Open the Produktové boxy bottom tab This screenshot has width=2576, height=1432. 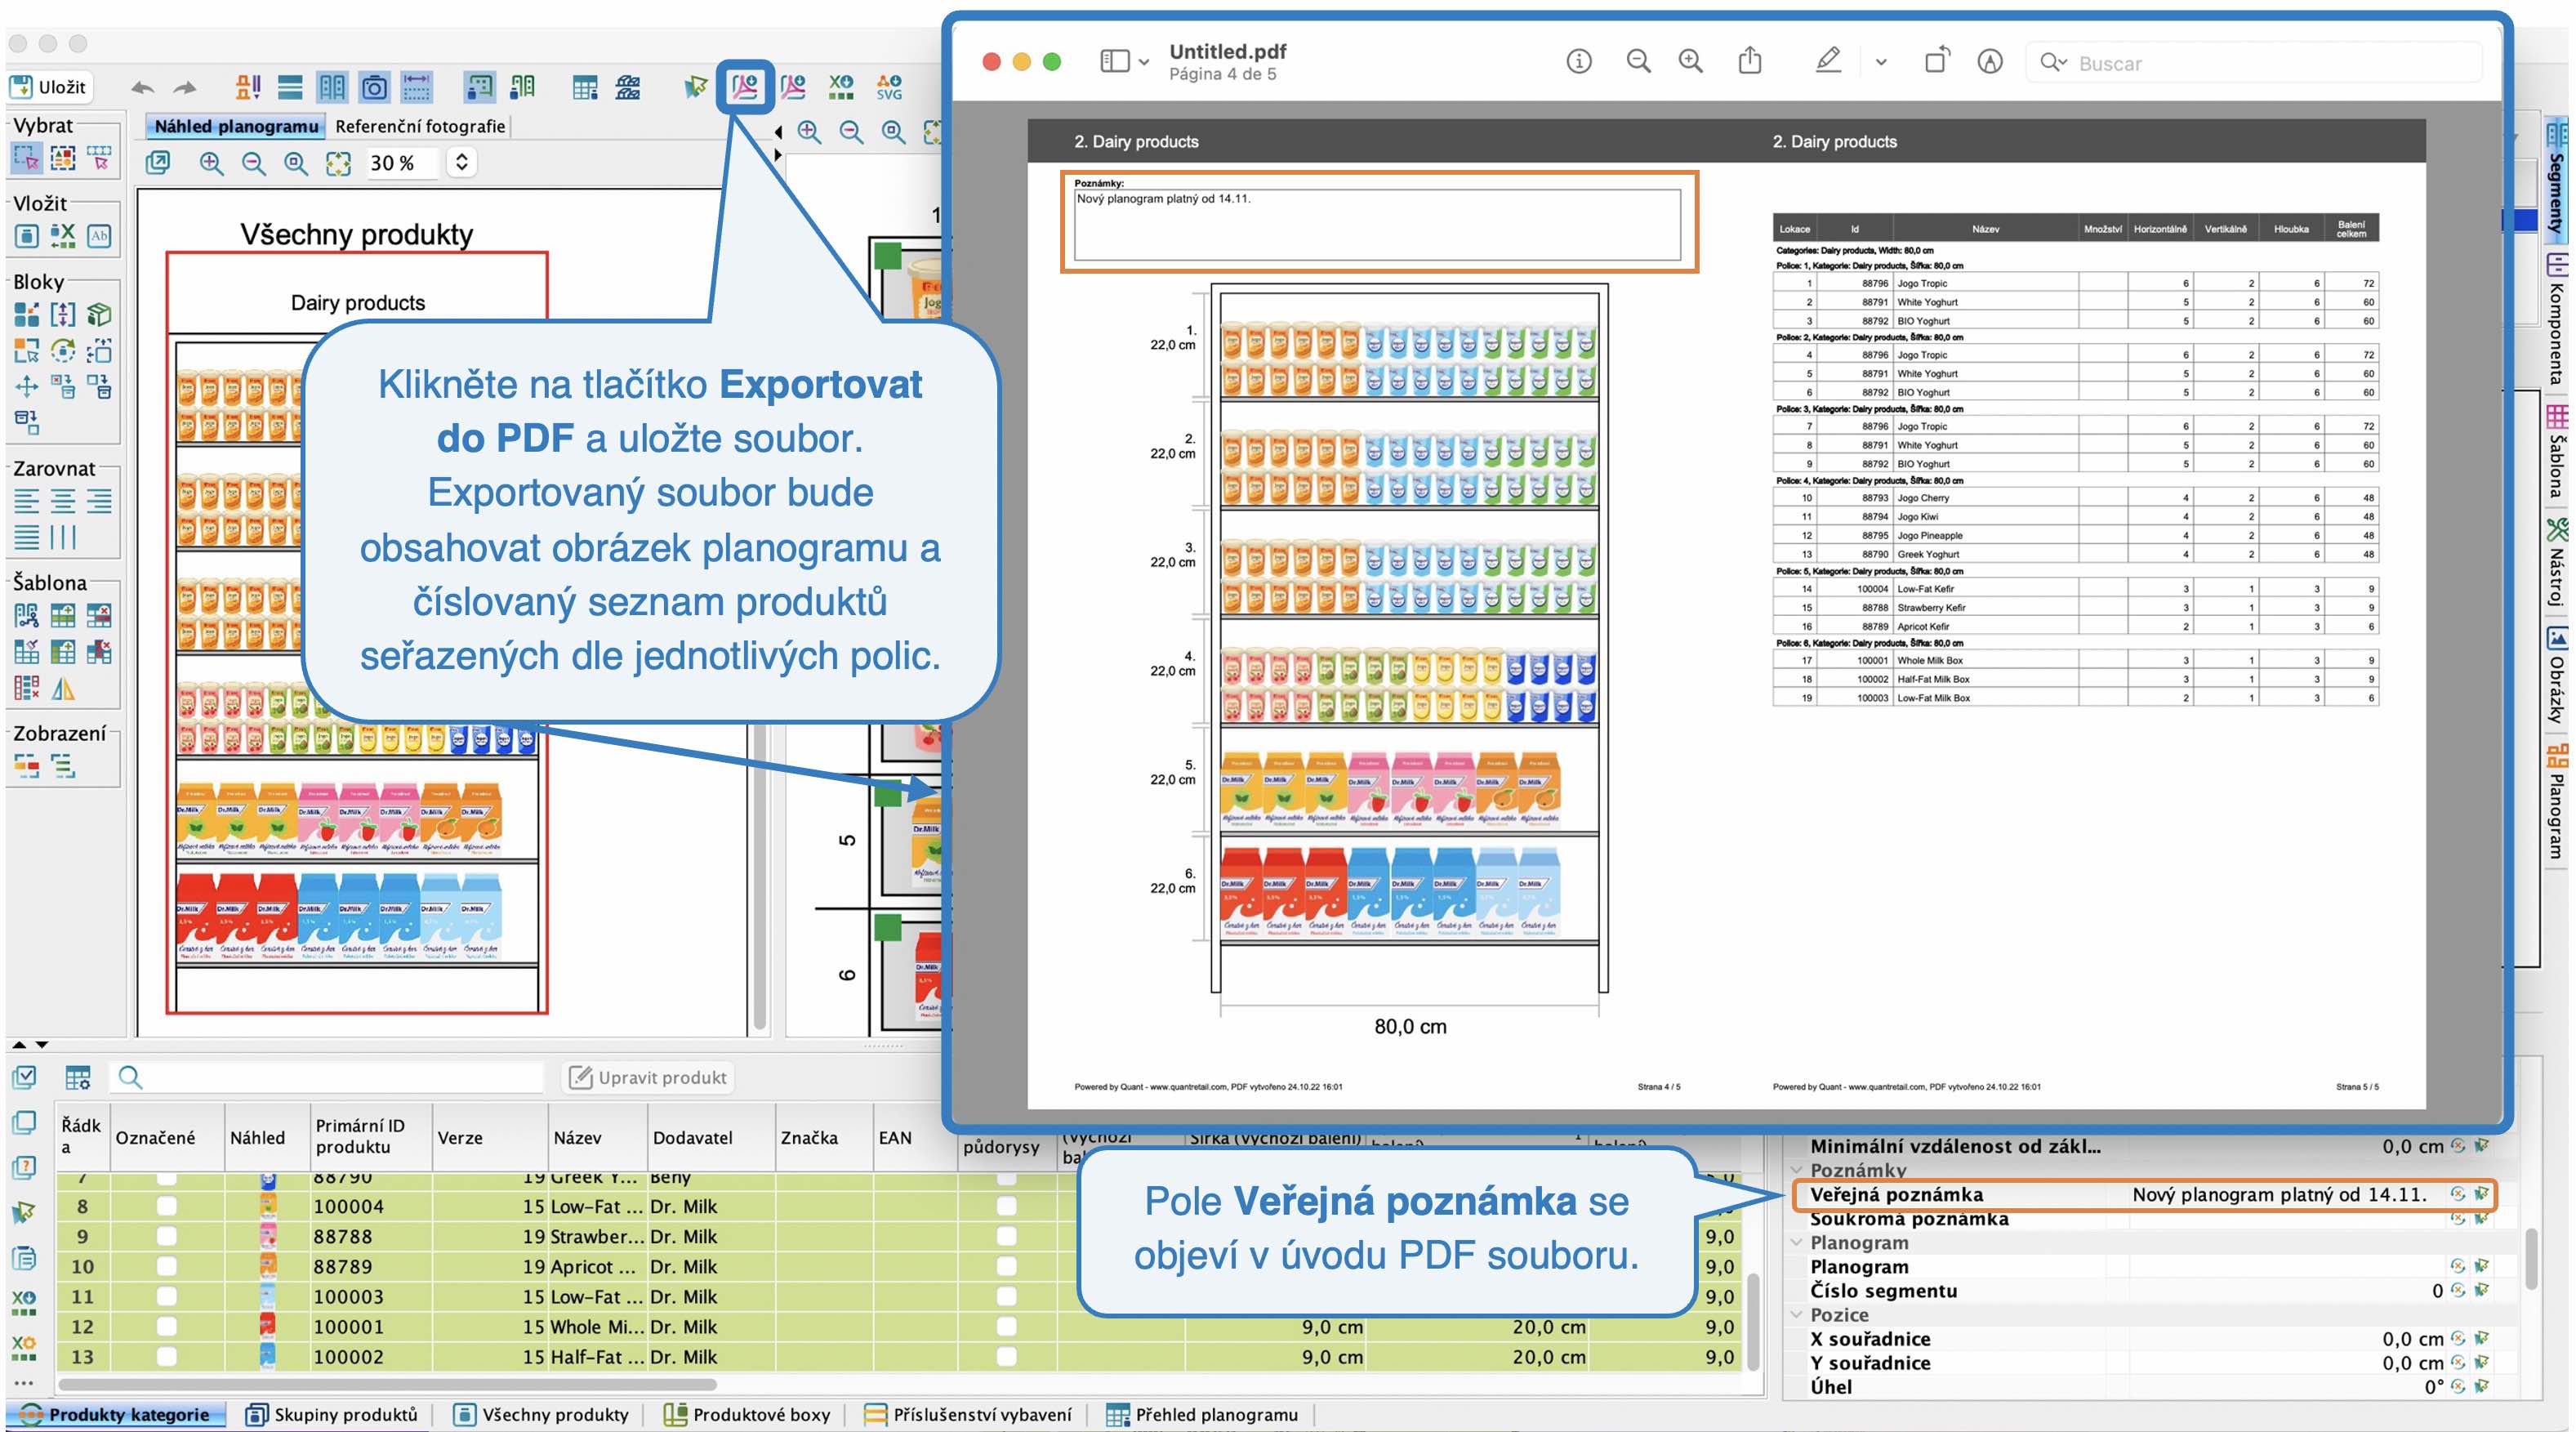(x=748, y=1414)
